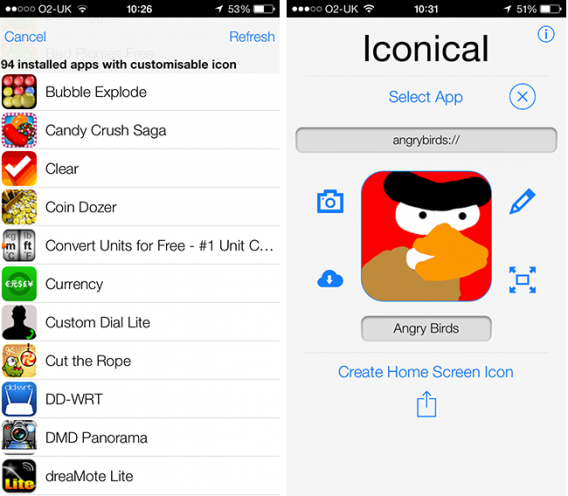Clear the selected app with the circled X
The image size is (568, 496).
click(522, 97)
